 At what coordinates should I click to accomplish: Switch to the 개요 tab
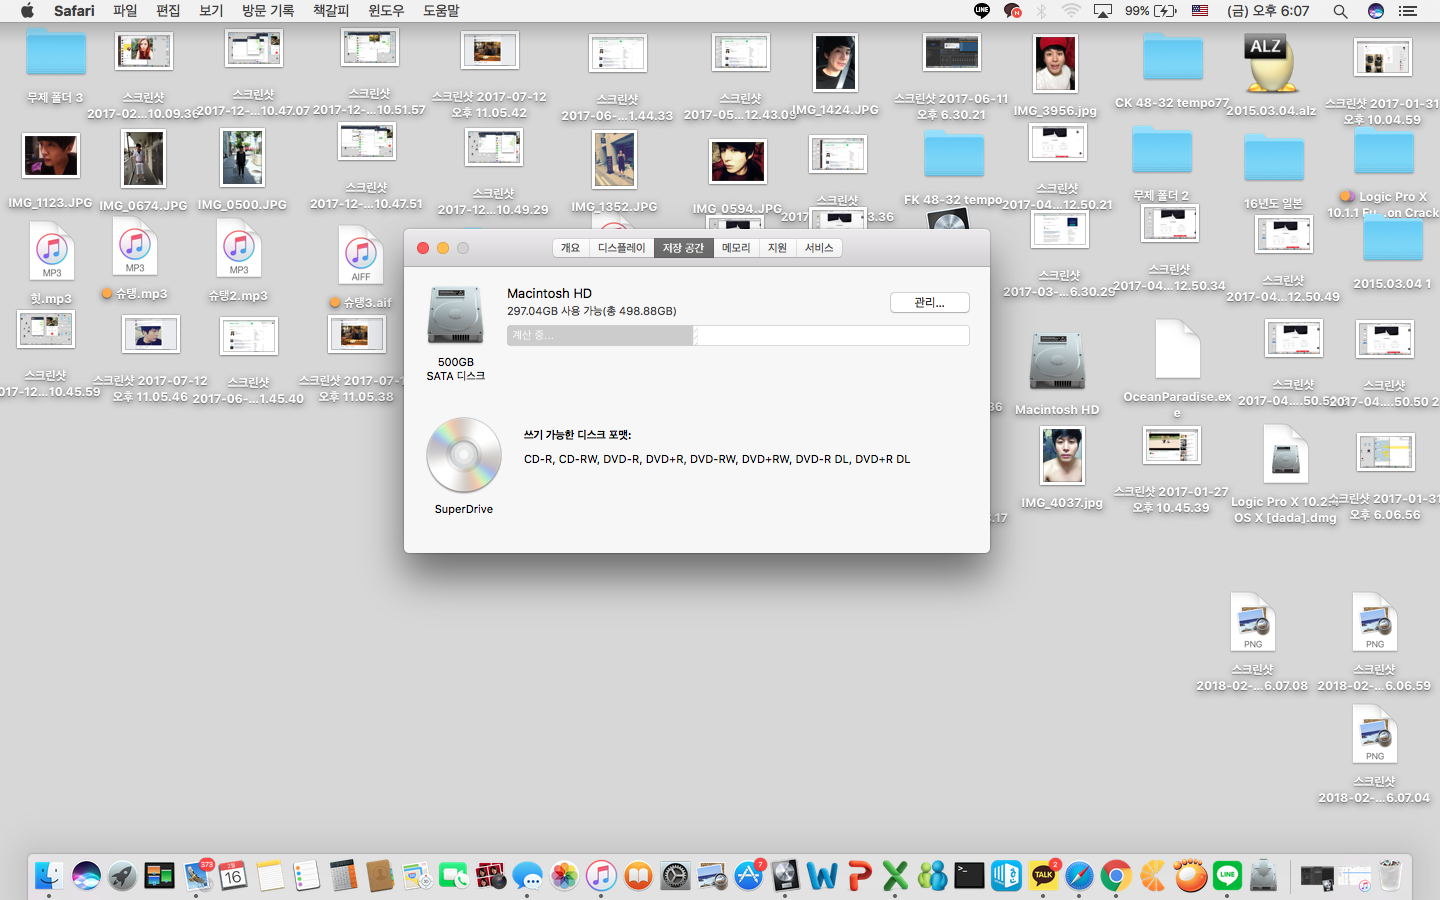(570, 248)
